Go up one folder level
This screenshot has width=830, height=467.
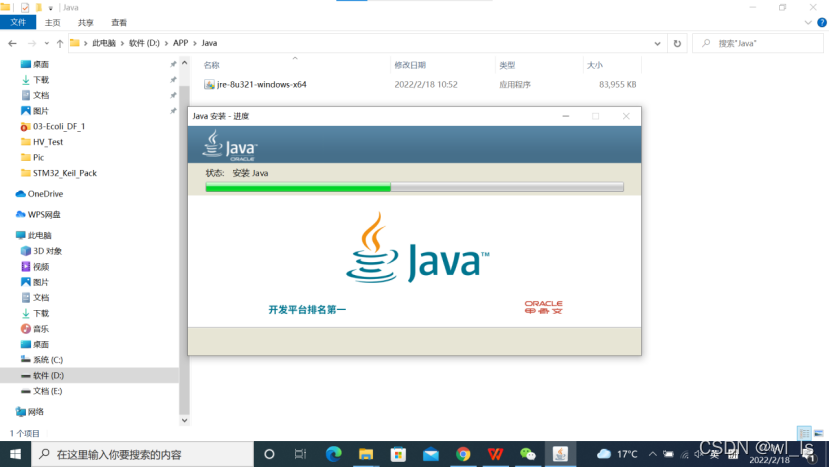(60, 43)
